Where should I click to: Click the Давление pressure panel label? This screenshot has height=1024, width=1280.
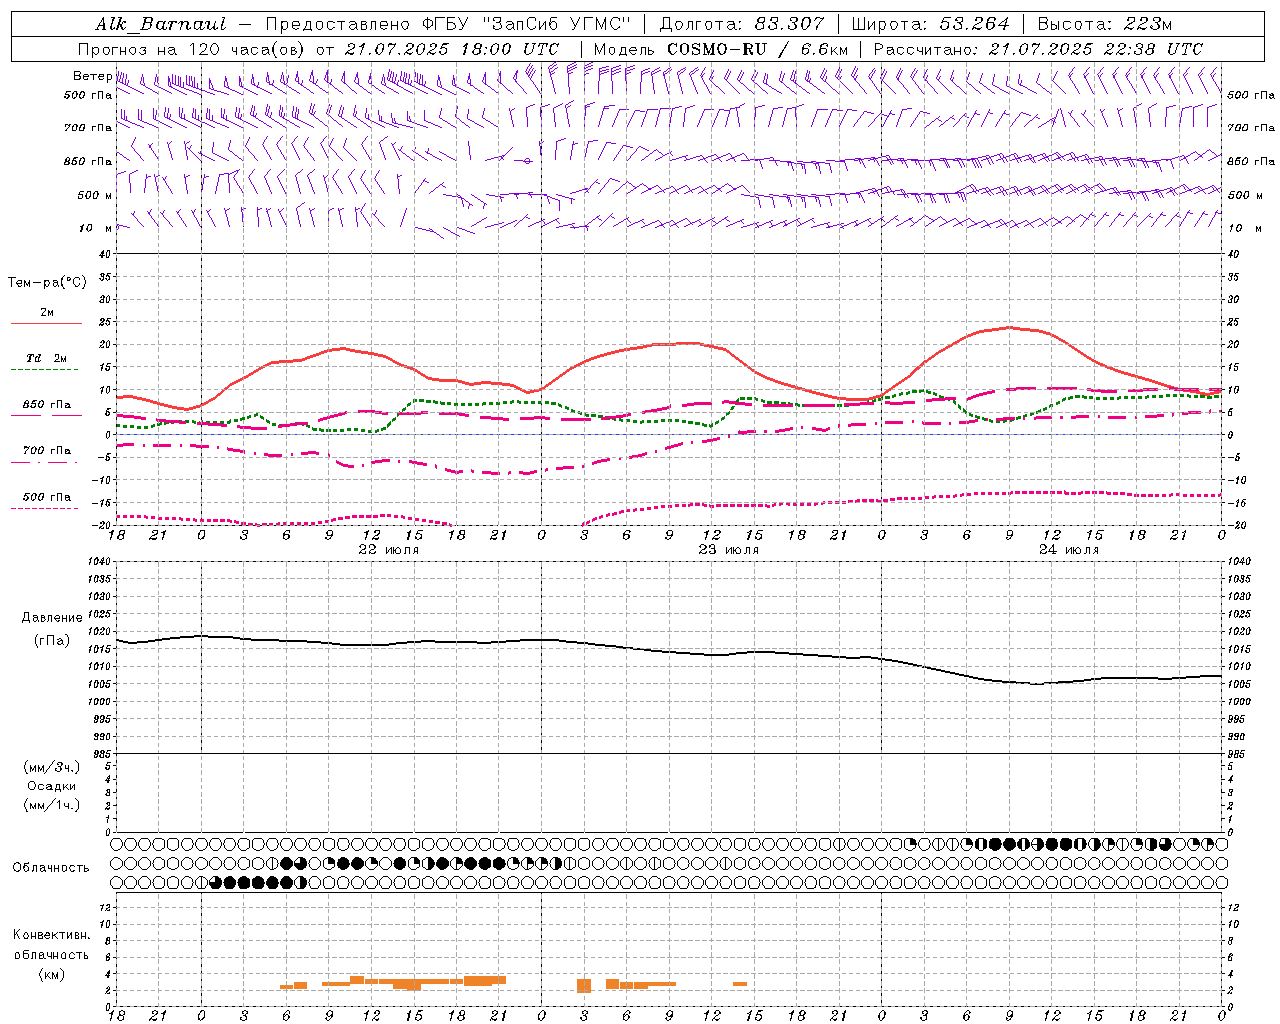tap(52, 618)
